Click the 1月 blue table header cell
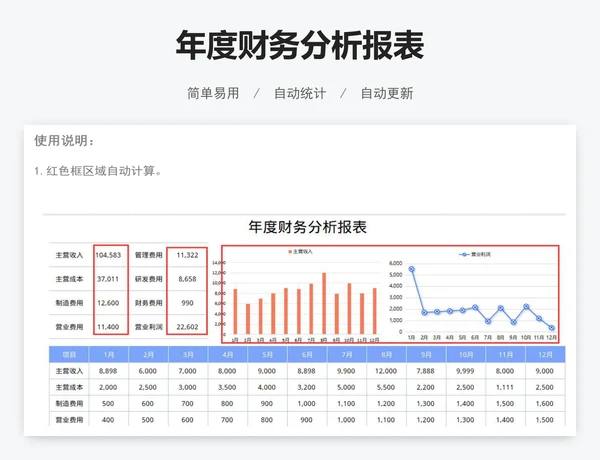Viewport: 600px width, 460px height. click(109, 355)
